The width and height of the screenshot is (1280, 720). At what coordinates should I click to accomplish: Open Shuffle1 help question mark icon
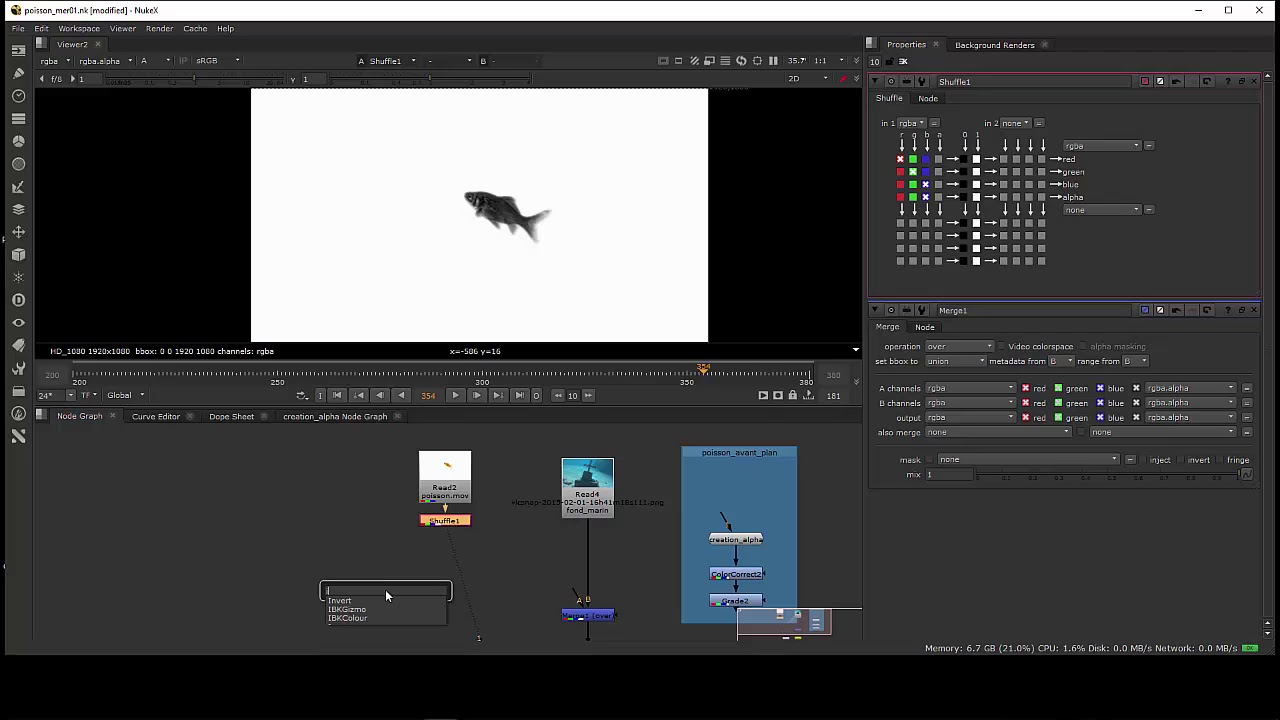click(x=1228, y=82)
